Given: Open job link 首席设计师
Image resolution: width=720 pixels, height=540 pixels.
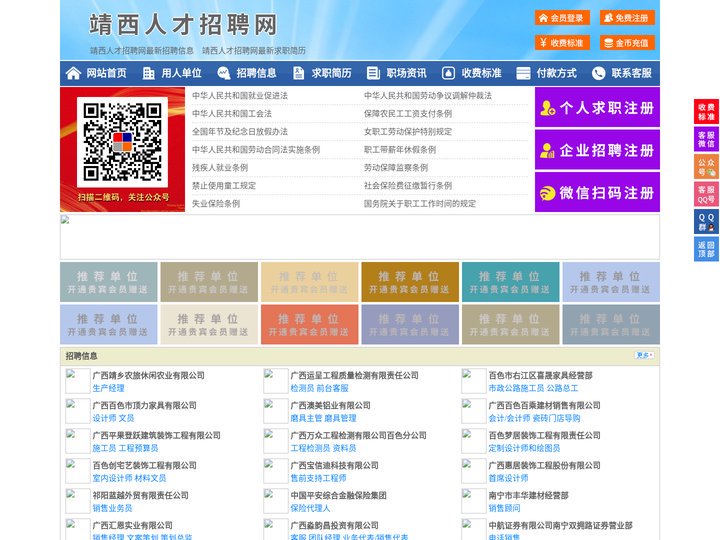Looking at the screenshot, I should point(508,478).
